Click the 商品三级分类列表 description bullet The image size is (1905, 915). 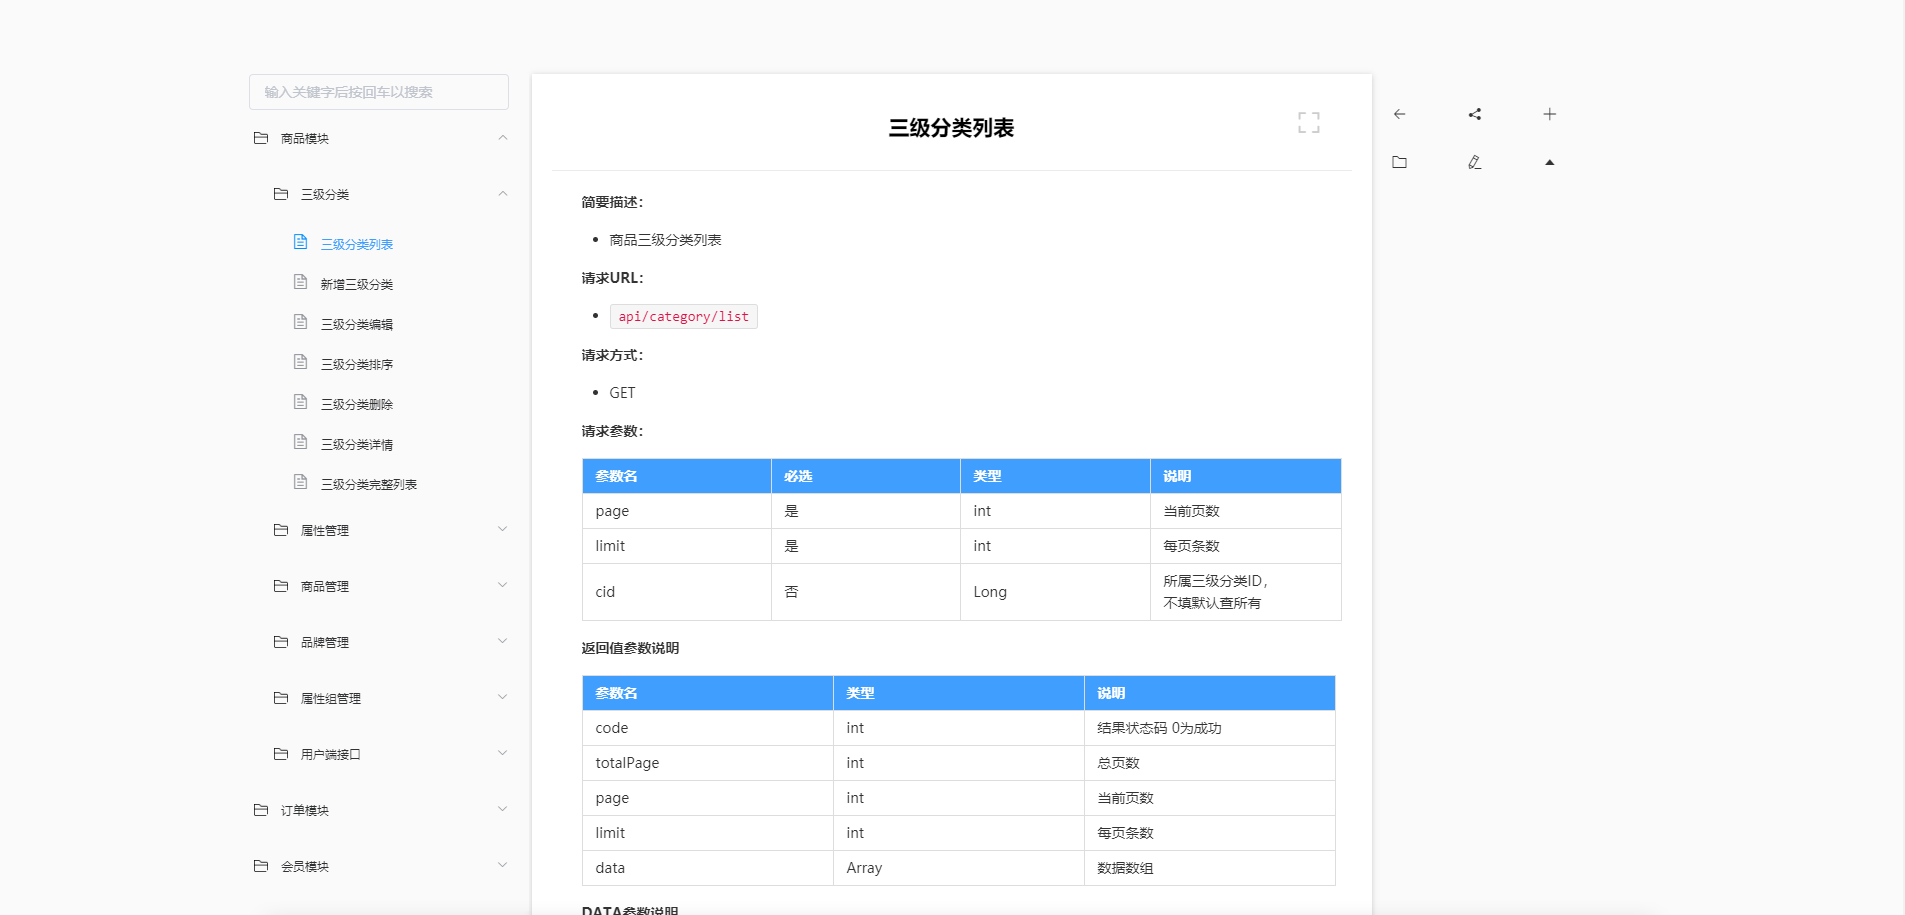click(665, 240)
